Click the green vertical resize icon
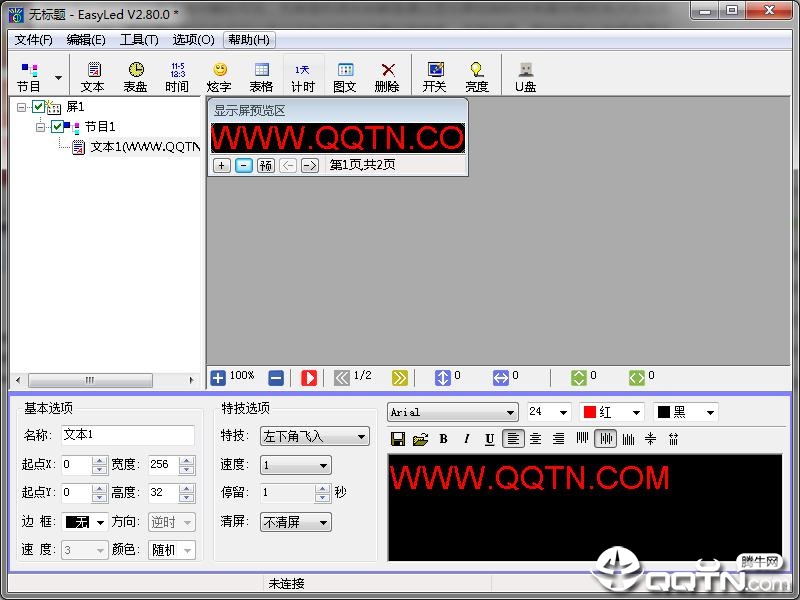 point(579,378)
